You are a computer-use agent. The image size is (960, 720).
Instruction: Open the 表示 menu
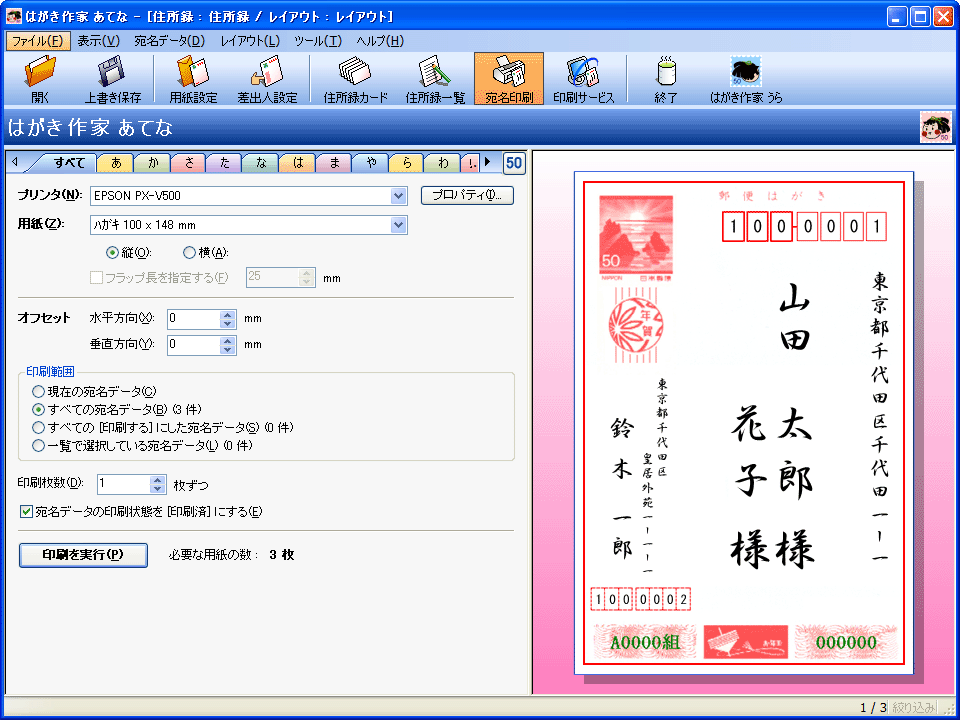point(99,41)
